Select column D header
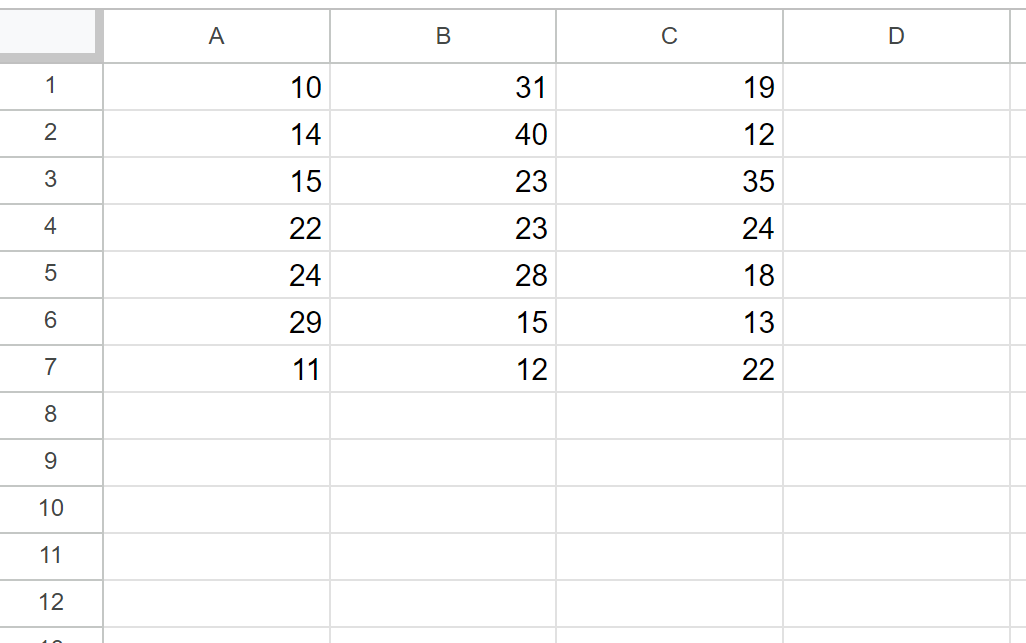Image resolution: width=1026 pixels, height=643 pixels. coord(896,36)
